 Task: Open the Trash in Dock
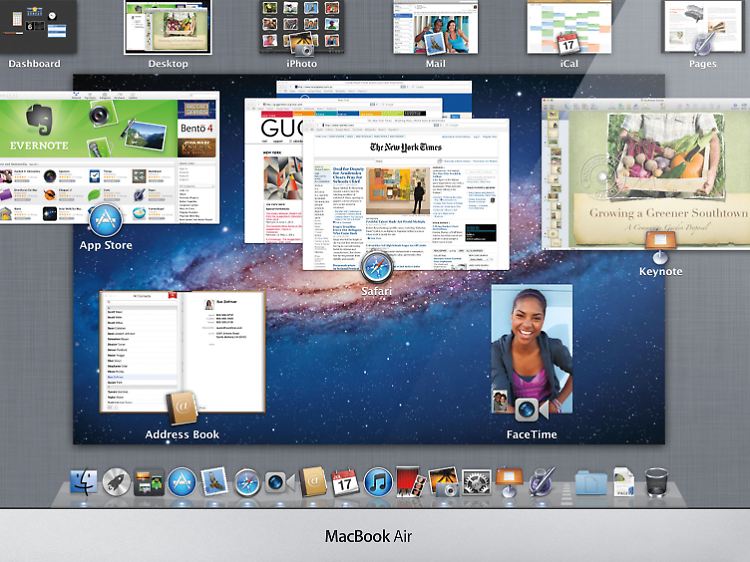click(x=656, y=482)
